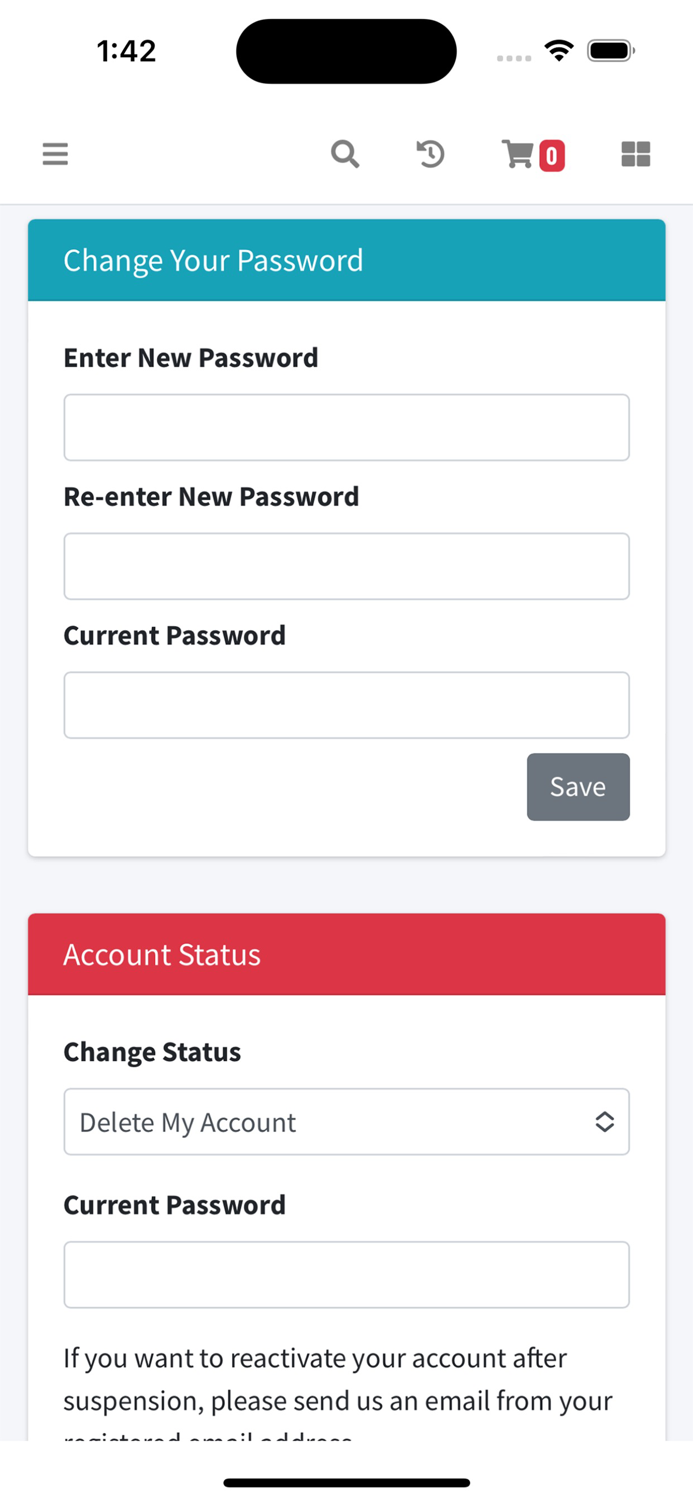Focus the Enter New Password field
The width and height of the screenshot is (693, 1500).
(x=346, y=428)
